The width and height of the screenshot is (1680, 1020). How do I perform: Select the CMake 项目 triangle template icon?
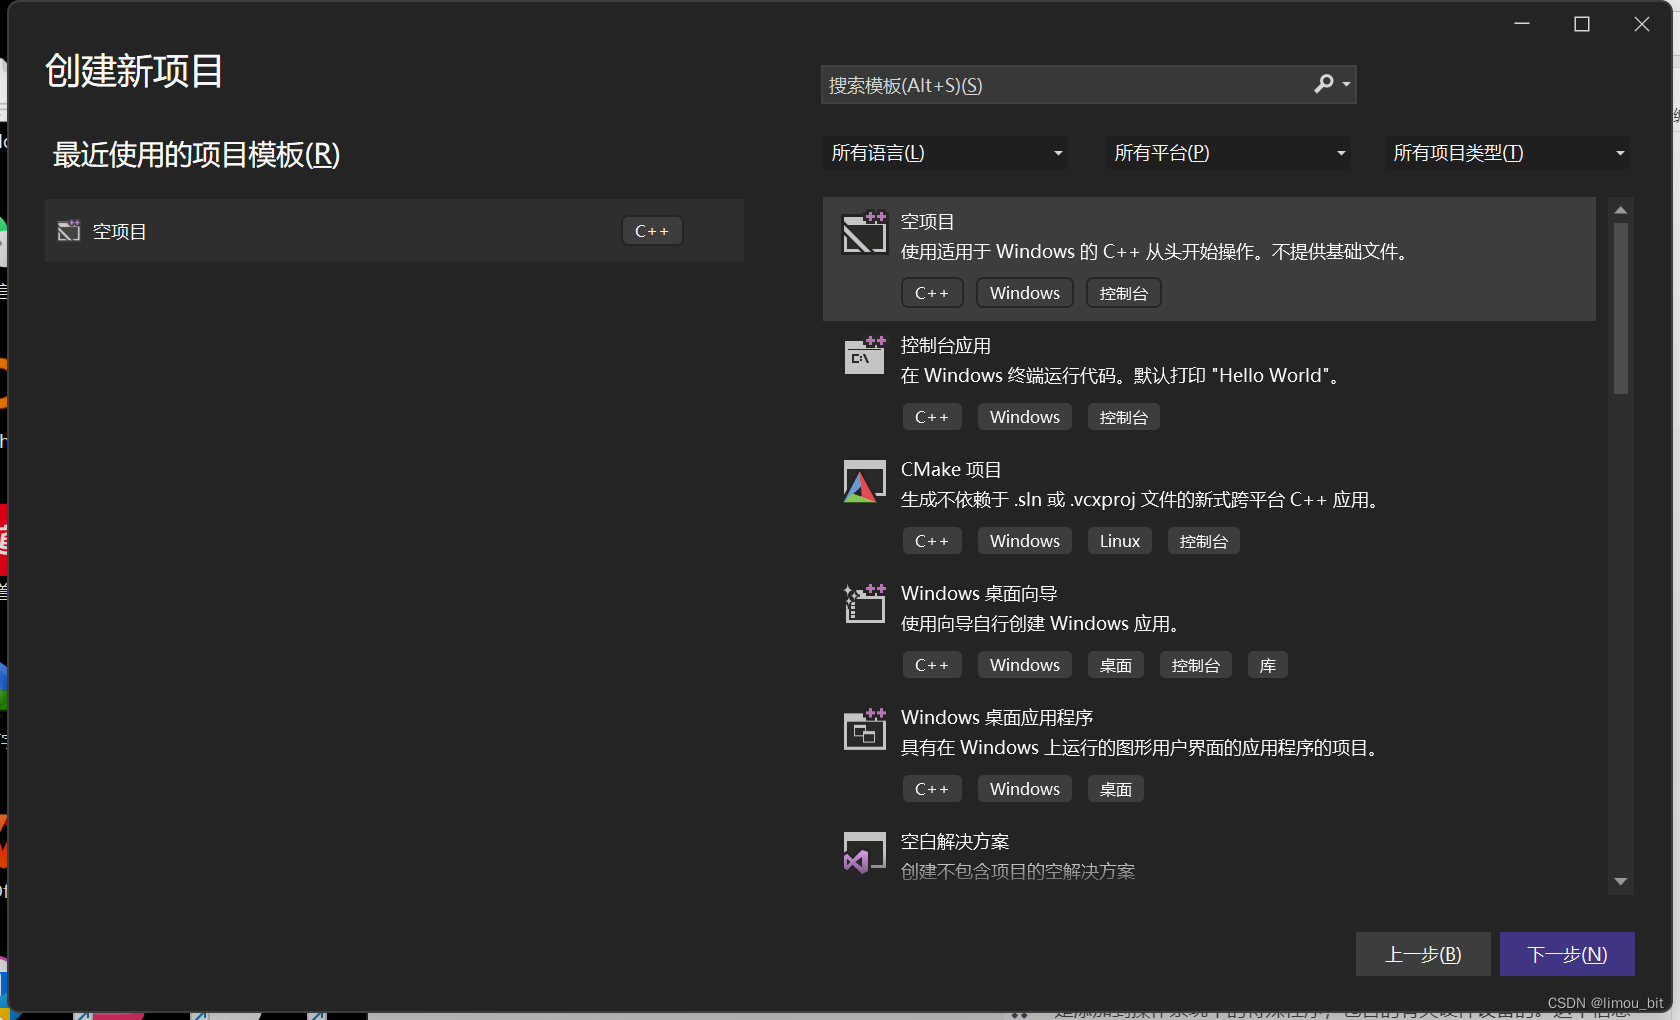click(864, 481)
